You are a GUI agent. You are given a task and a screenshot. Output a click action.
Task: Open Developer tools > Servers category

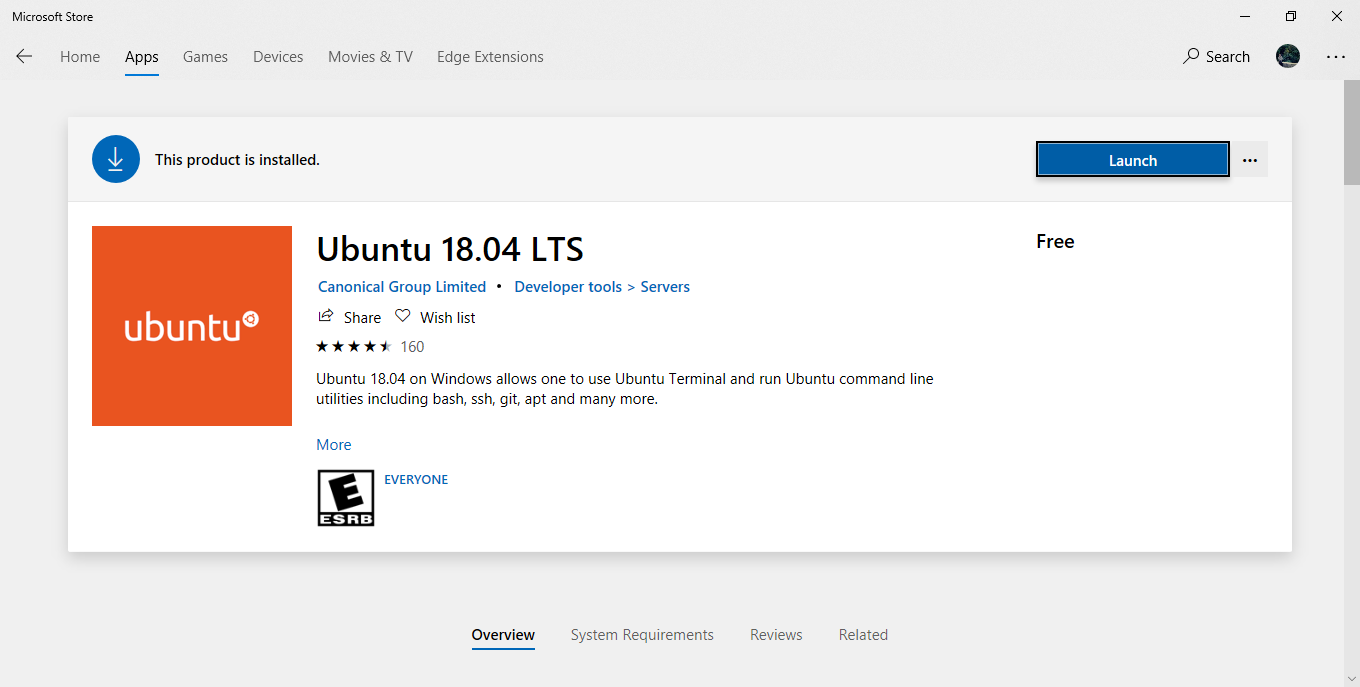[x=602, y=287]
